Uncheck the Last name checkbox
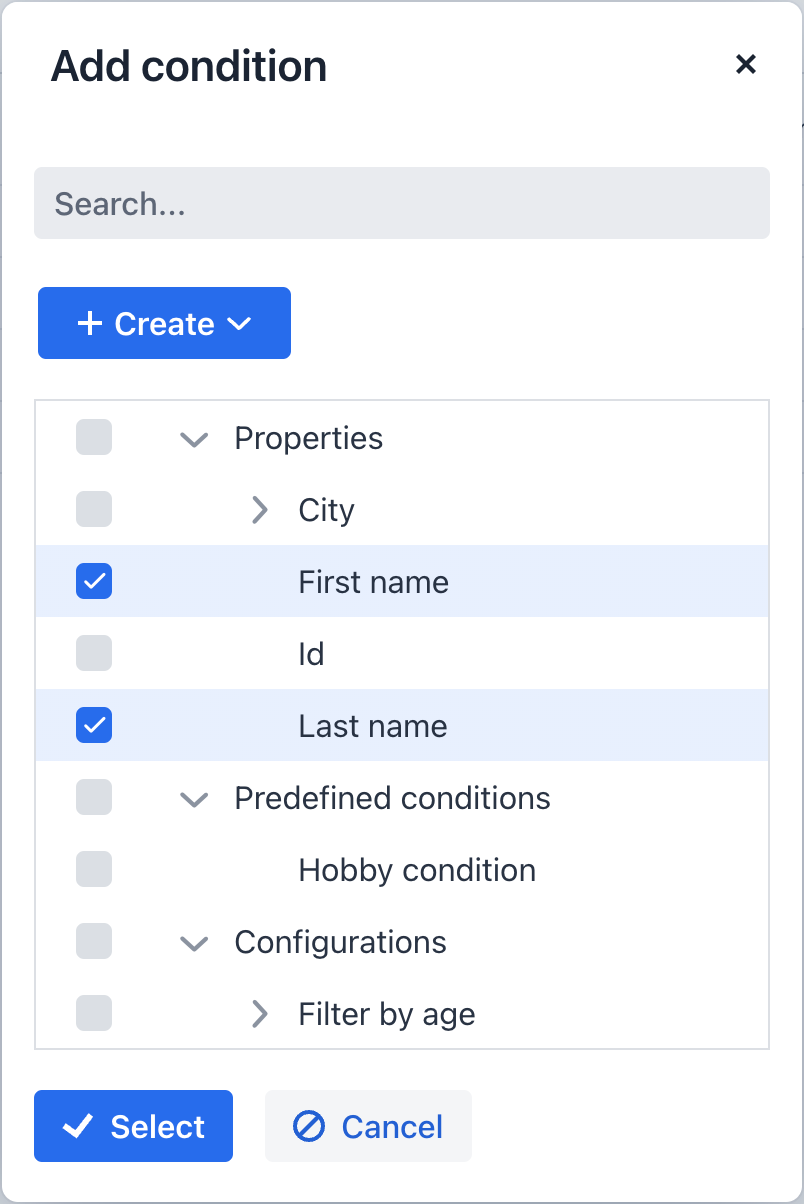Viewport: 804px width, 1204px height. pos(93,725)
